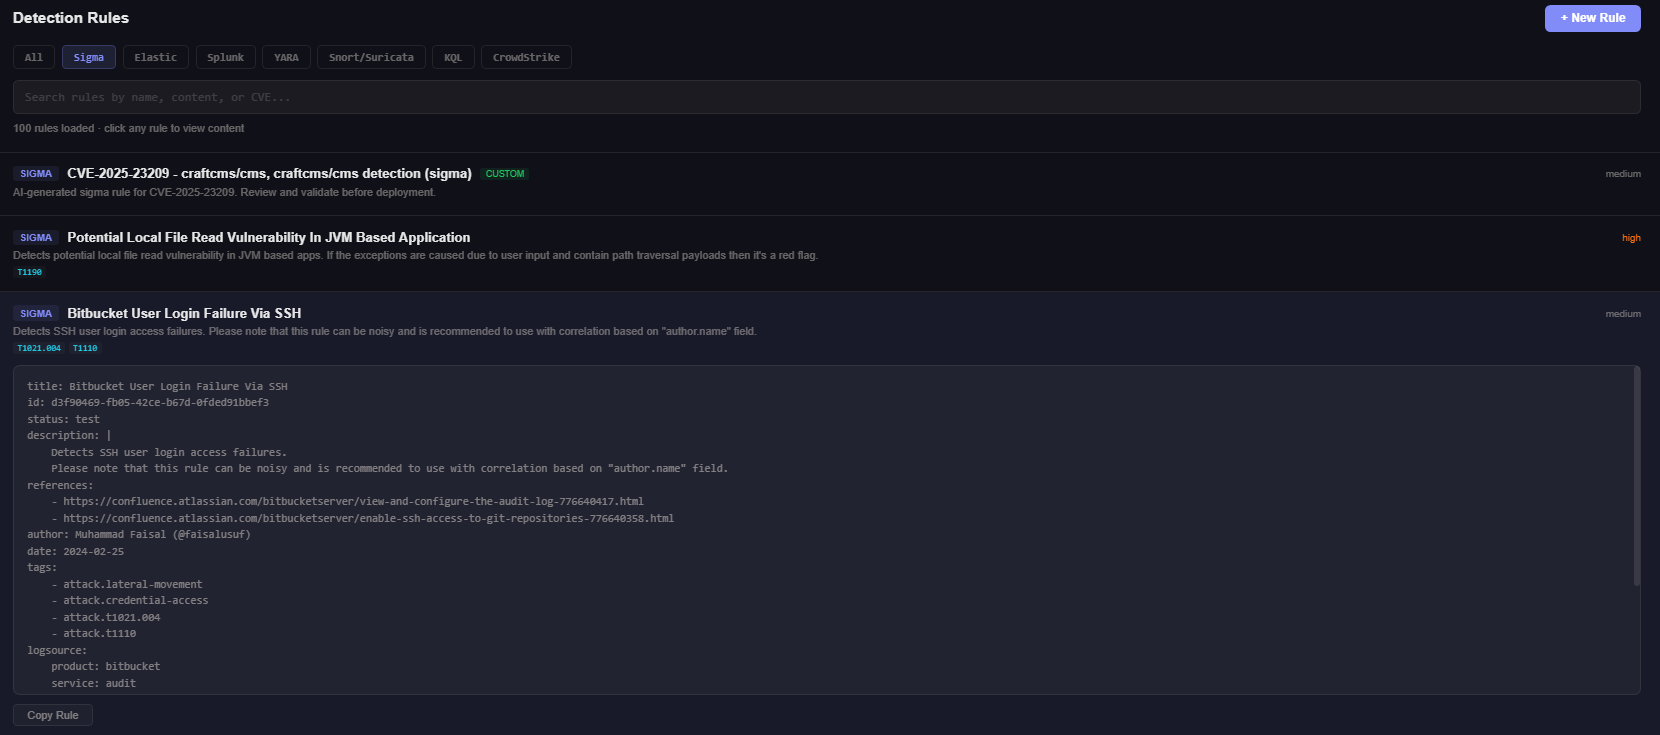Click the '100 rules loaded' status text
This screenshot has height=735, width=1660.
(x=54, y=128)
